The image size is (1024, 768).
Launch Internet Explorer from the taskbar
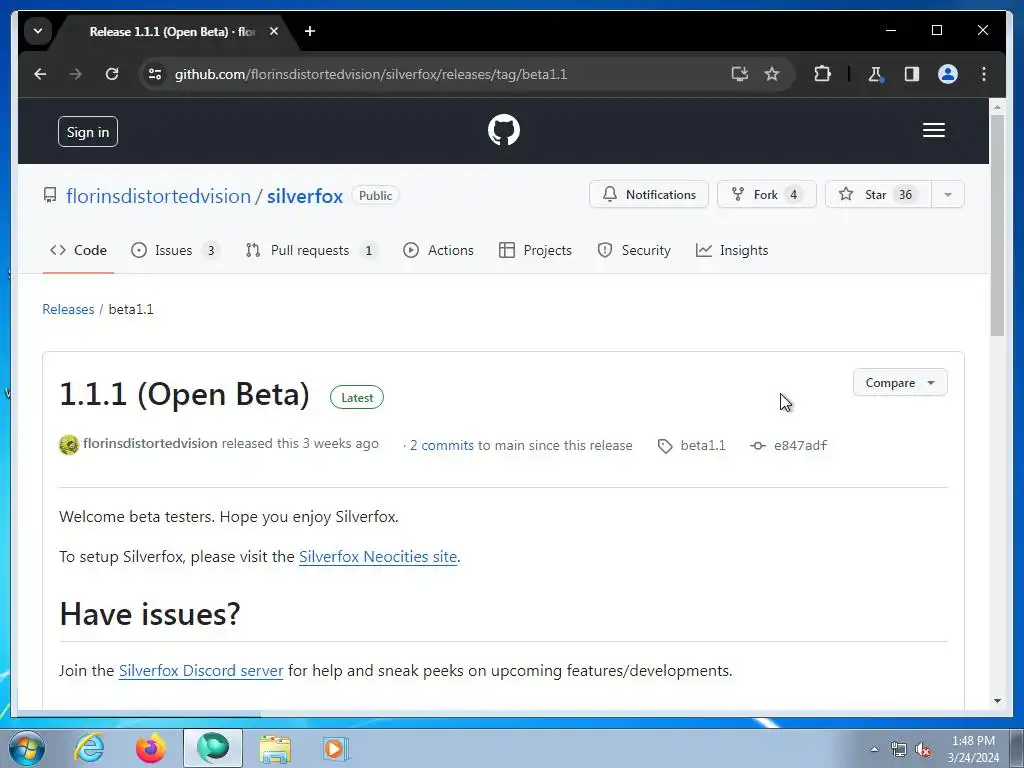coord(89,748)
